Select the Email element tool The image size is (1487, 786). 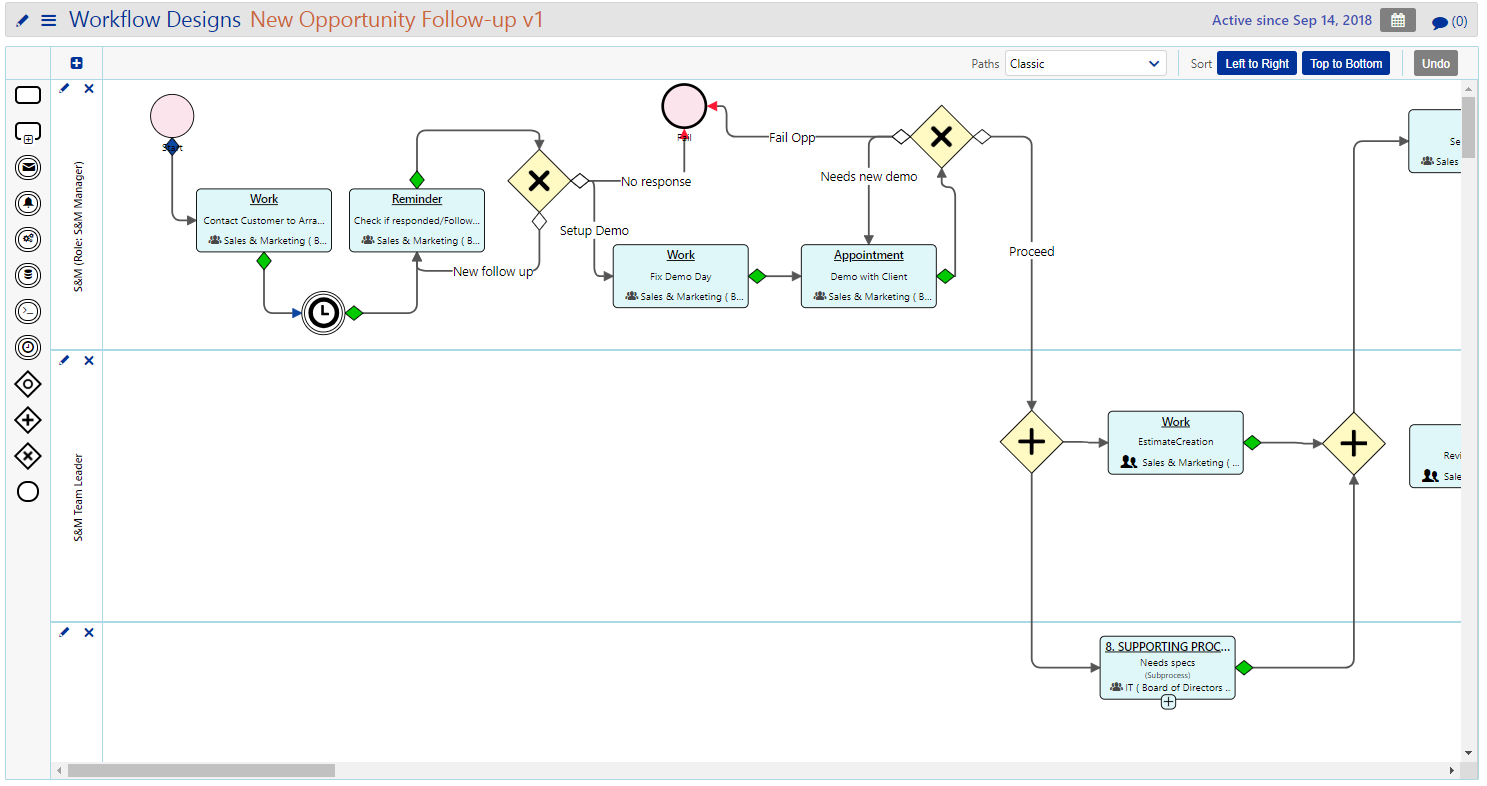tap(27, 167)
